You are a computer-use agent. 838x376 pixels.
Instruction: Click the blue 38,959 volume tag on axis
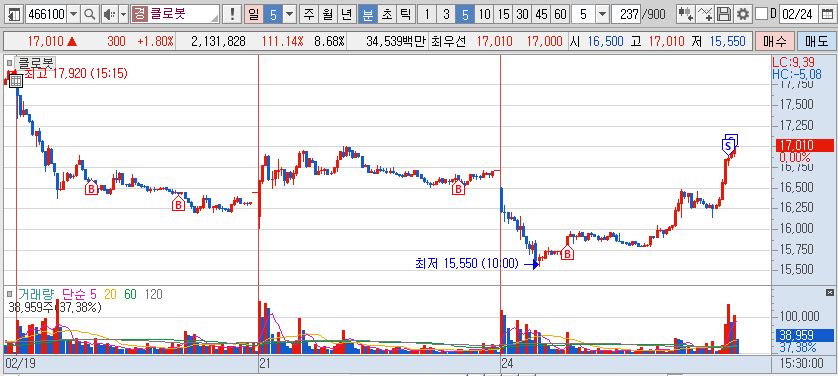pos(803,335)
